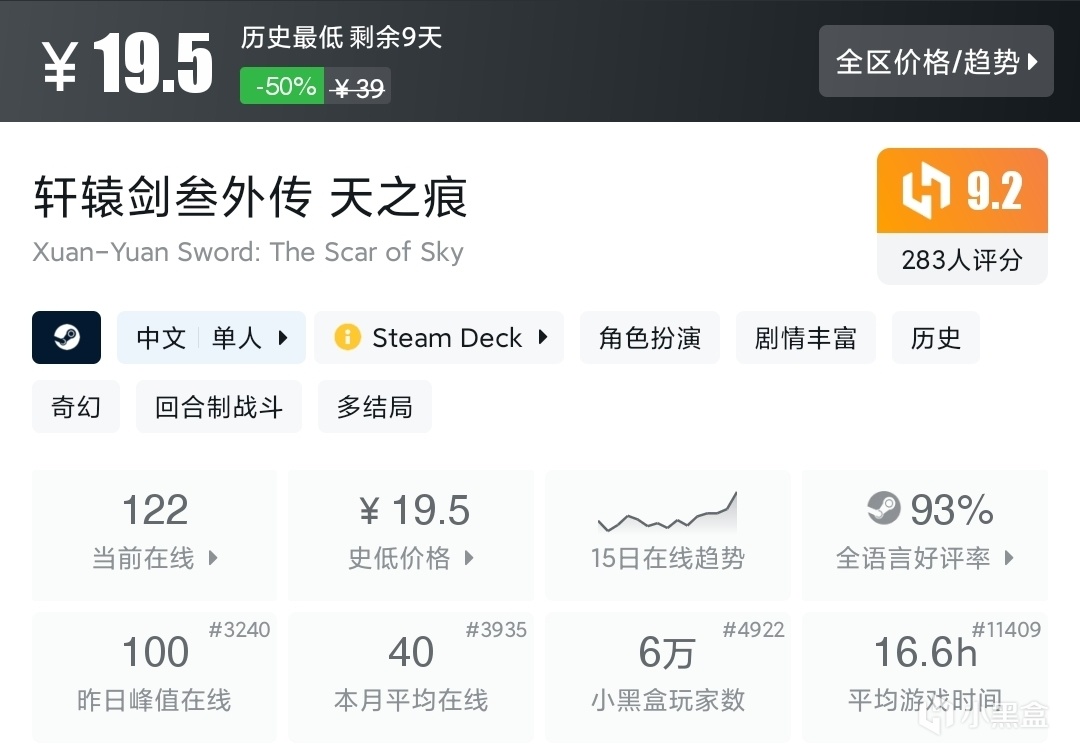Click the Xiaoheihe score logo icon
Viewport: 1080px width, 754px height.
[925, 191]
